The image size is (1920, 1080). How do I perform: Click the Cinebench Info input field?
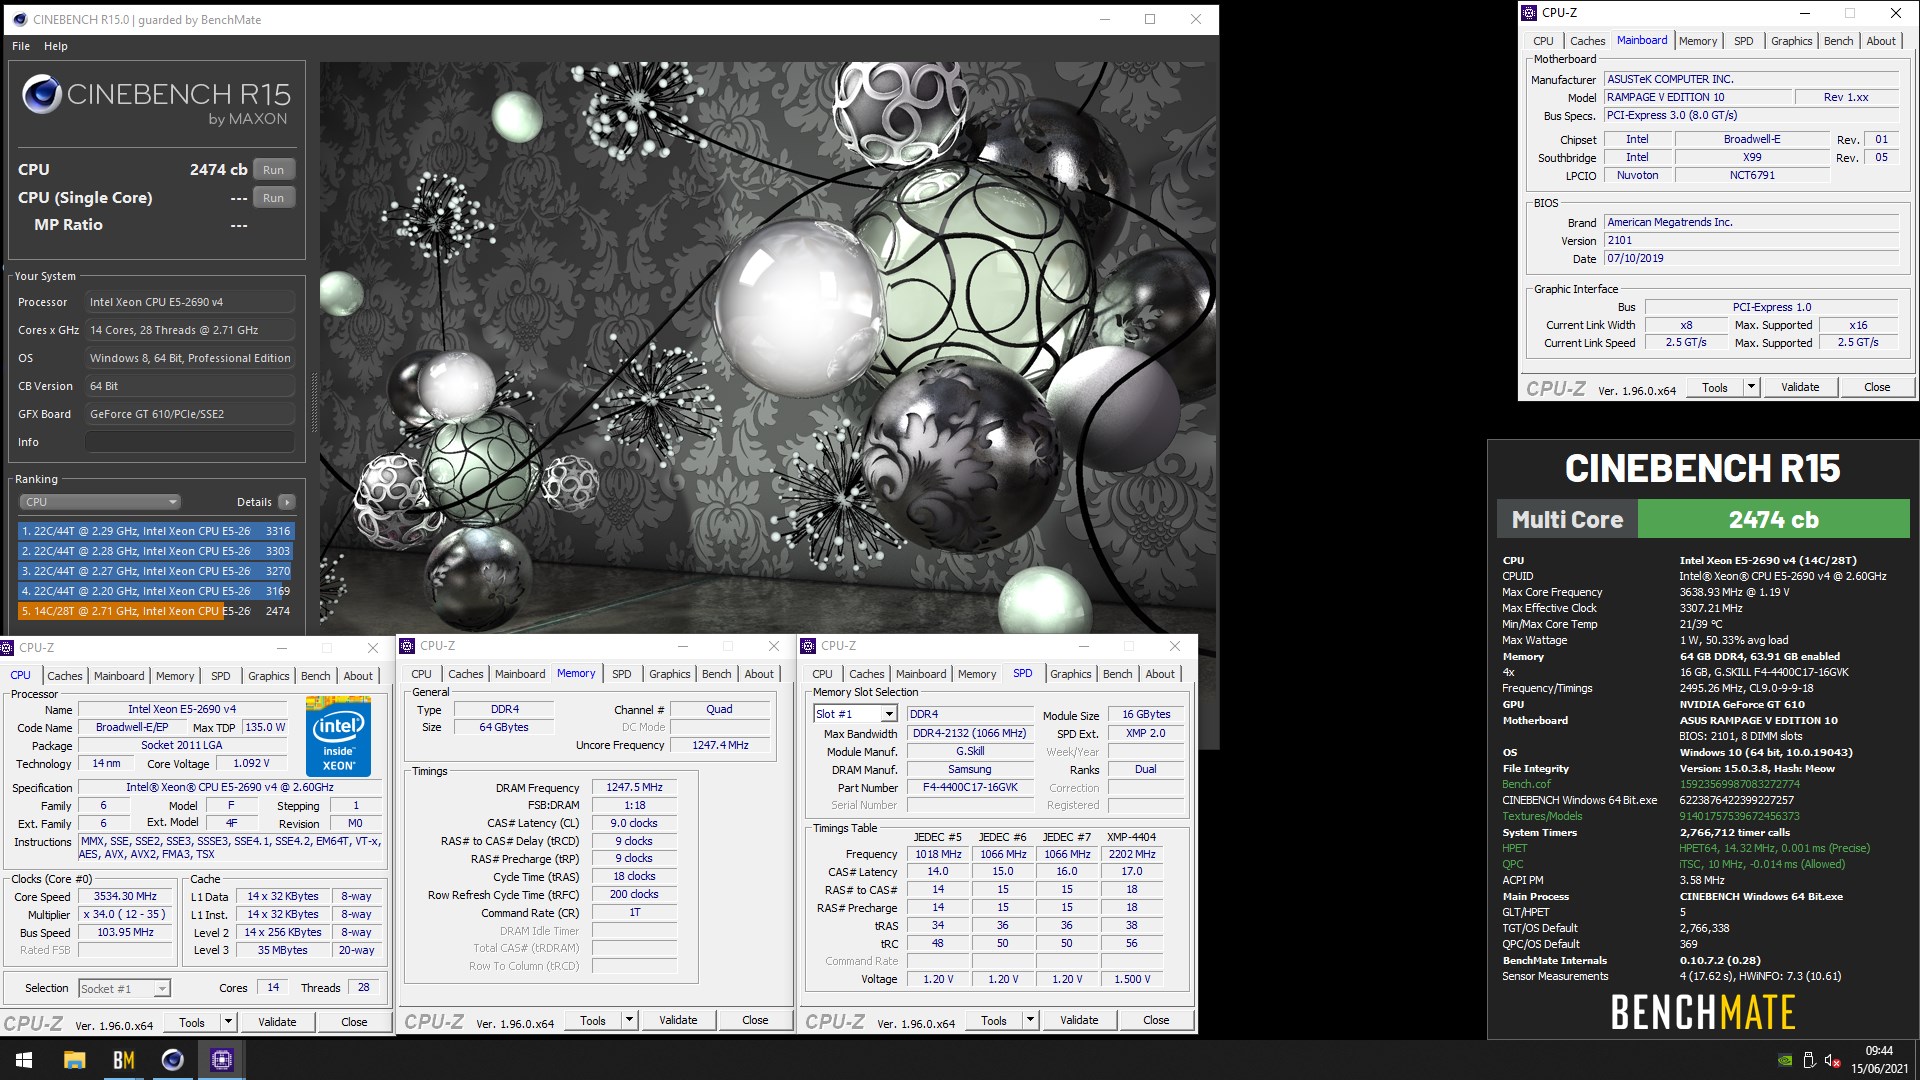point(190,442)
